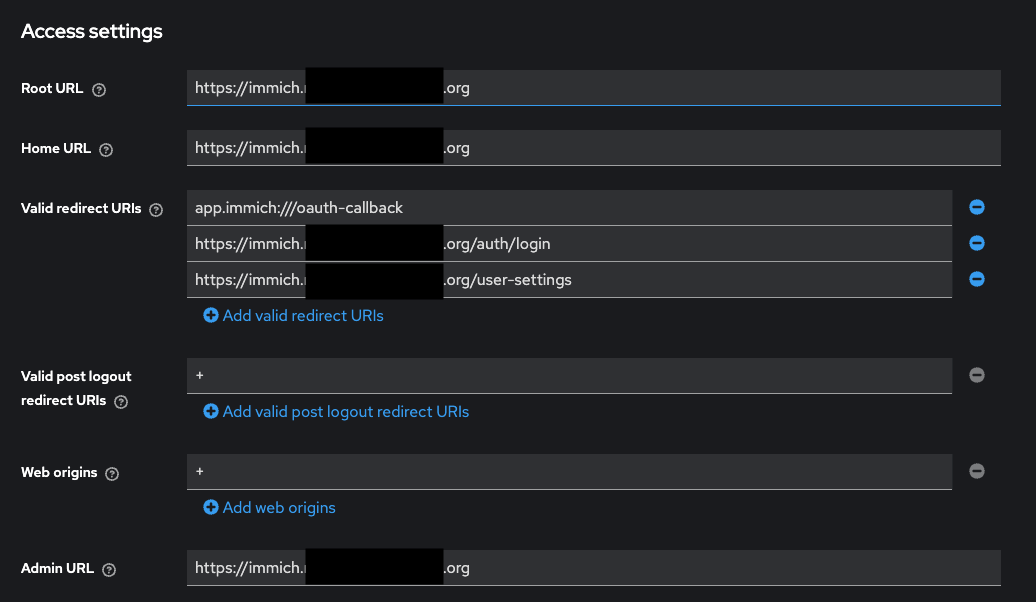
Task: Add a new valid redirect URI
Action: (295, 315)
